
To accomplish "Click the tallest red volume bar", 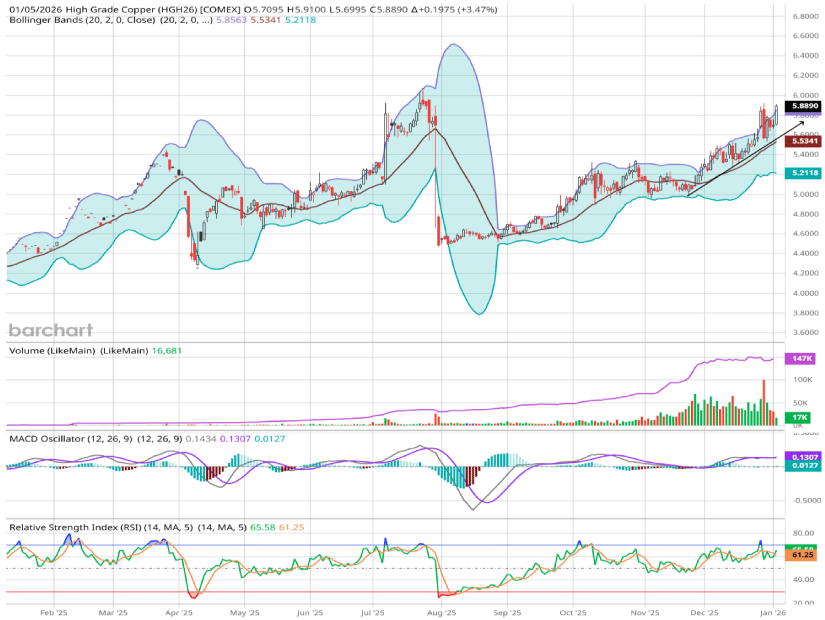I will pyautogui.click(x=763, y=402).
